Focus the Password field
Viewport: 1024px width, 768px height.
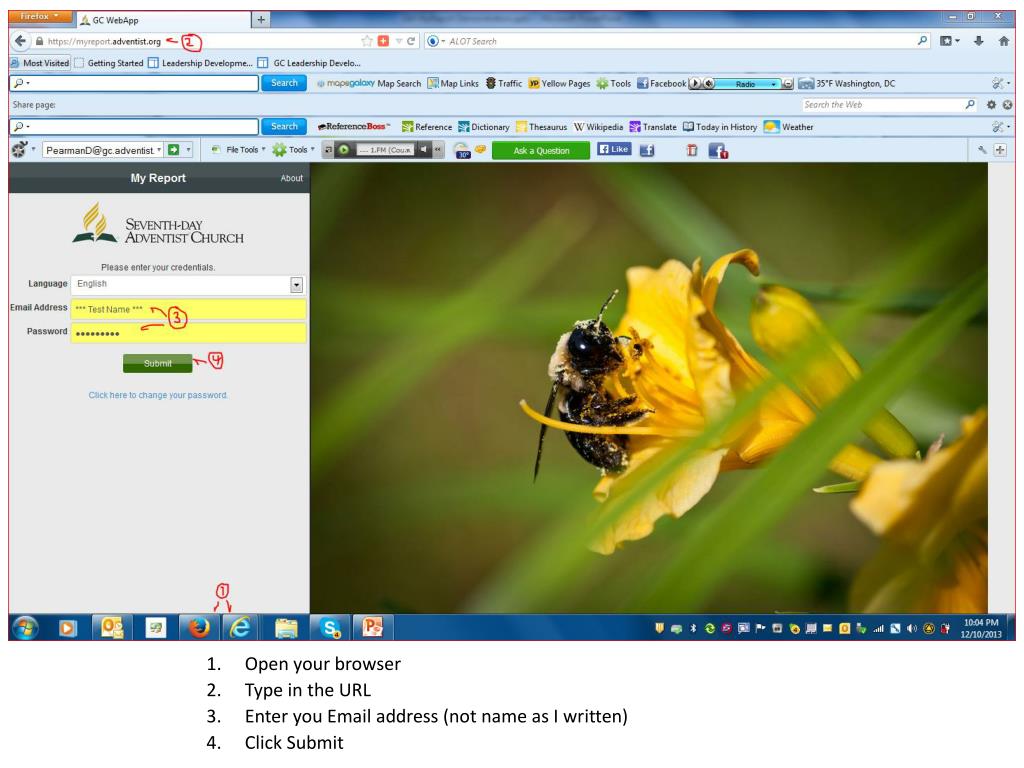pos(188,333)
